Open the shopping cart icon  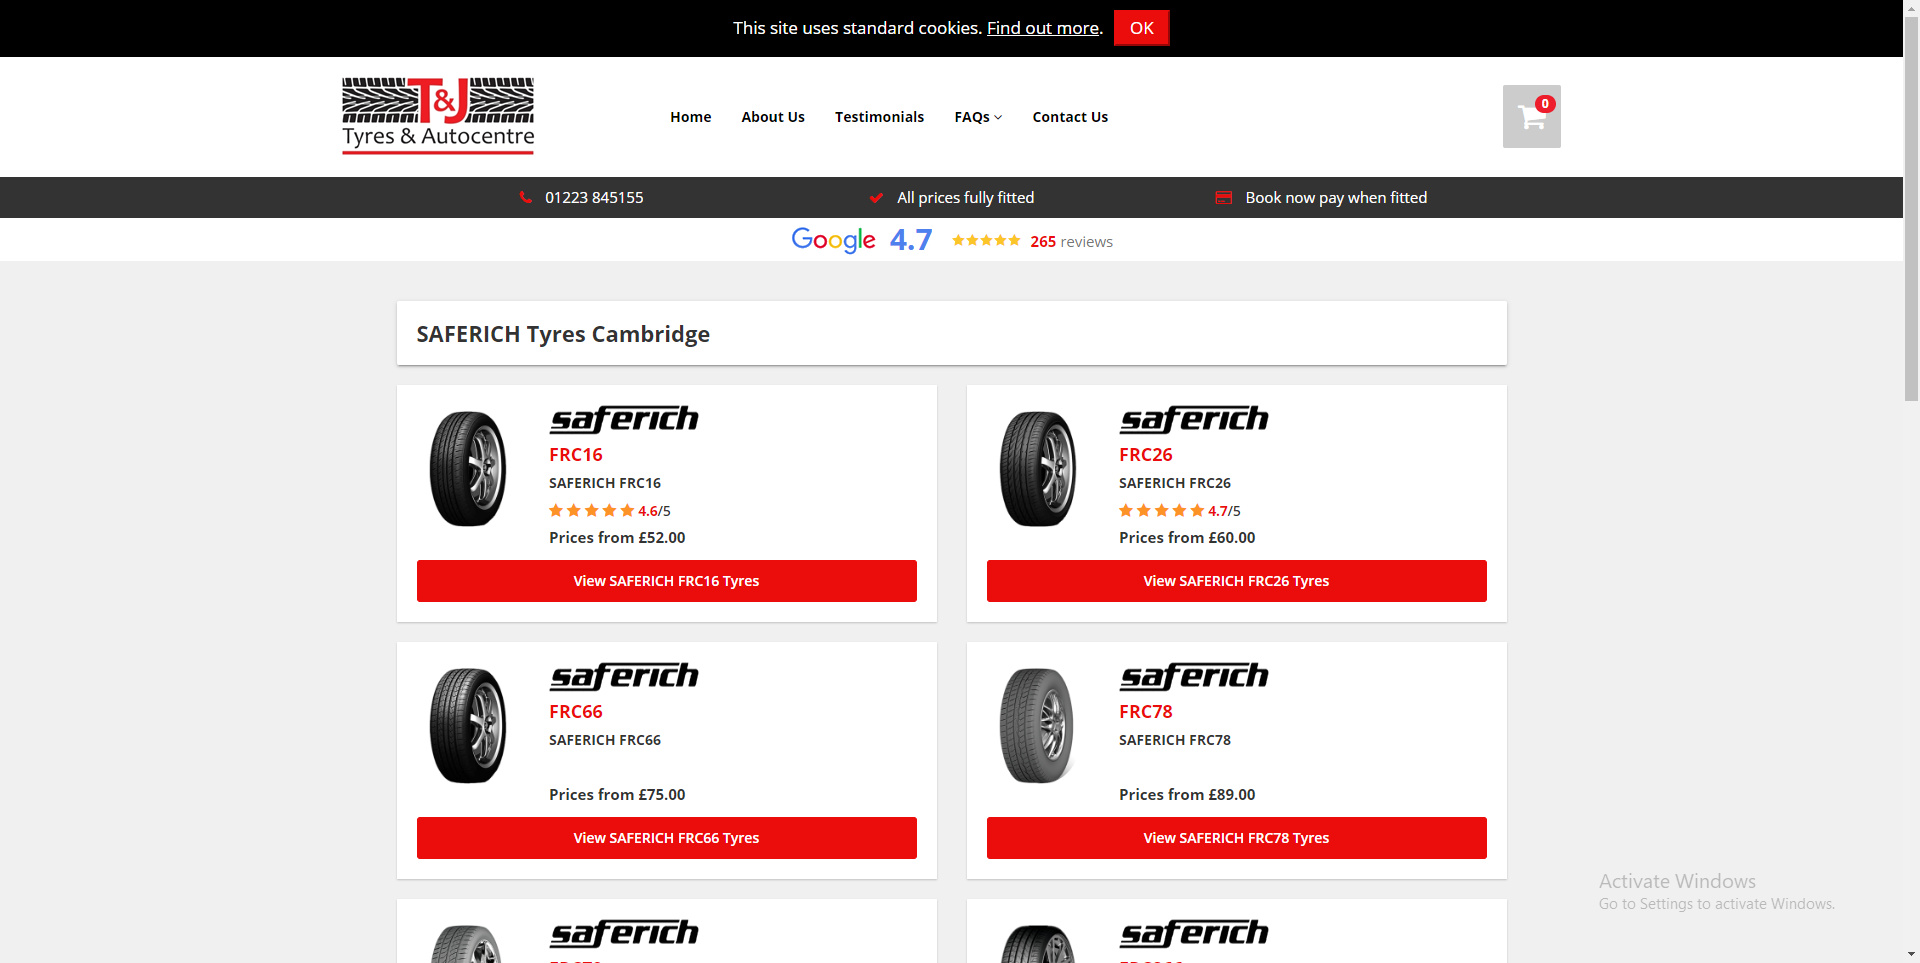[1531, 117]
